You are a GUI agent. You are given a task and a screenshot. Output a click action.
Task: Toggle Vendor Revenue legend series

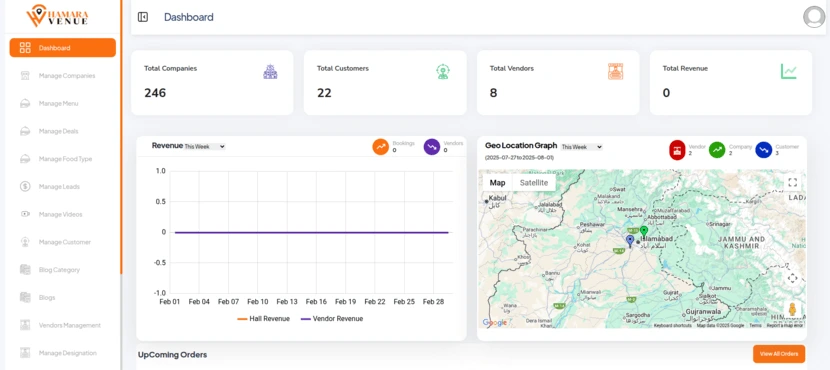[x=332, y=319]
